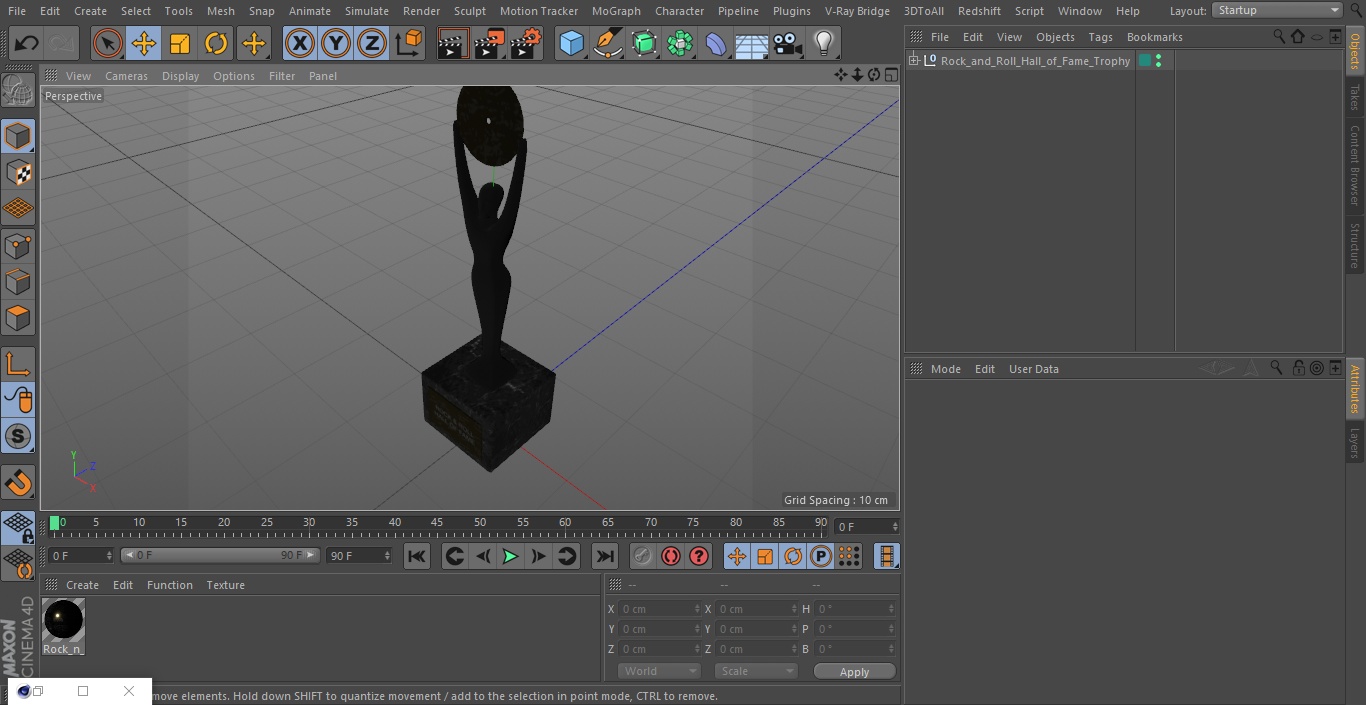1366x705 pixels.
Task: Toggle the Position keyframe recording button
Action: coord(737,556)
